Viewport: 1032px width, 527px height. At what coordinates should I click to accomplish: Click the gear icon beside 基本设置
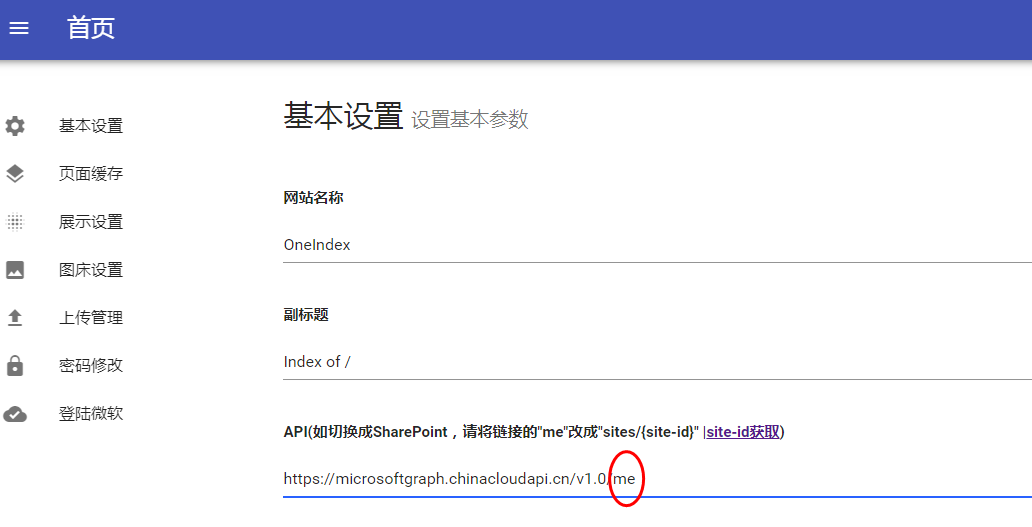(15, 126)
